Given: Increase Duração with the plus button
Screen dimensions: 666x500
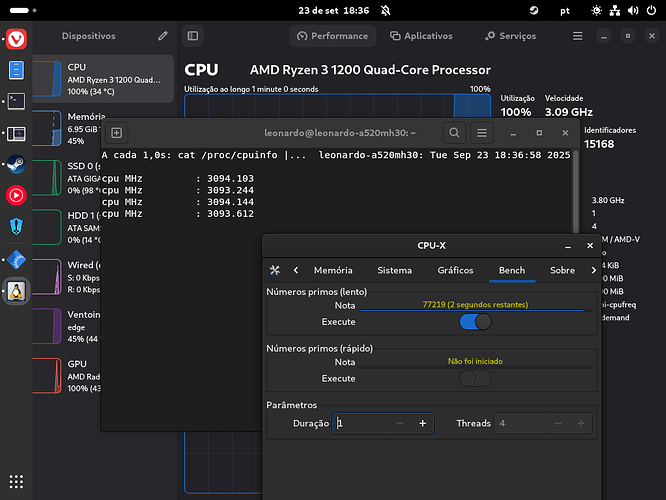Looking at the screenshot, I should [422, 424].
